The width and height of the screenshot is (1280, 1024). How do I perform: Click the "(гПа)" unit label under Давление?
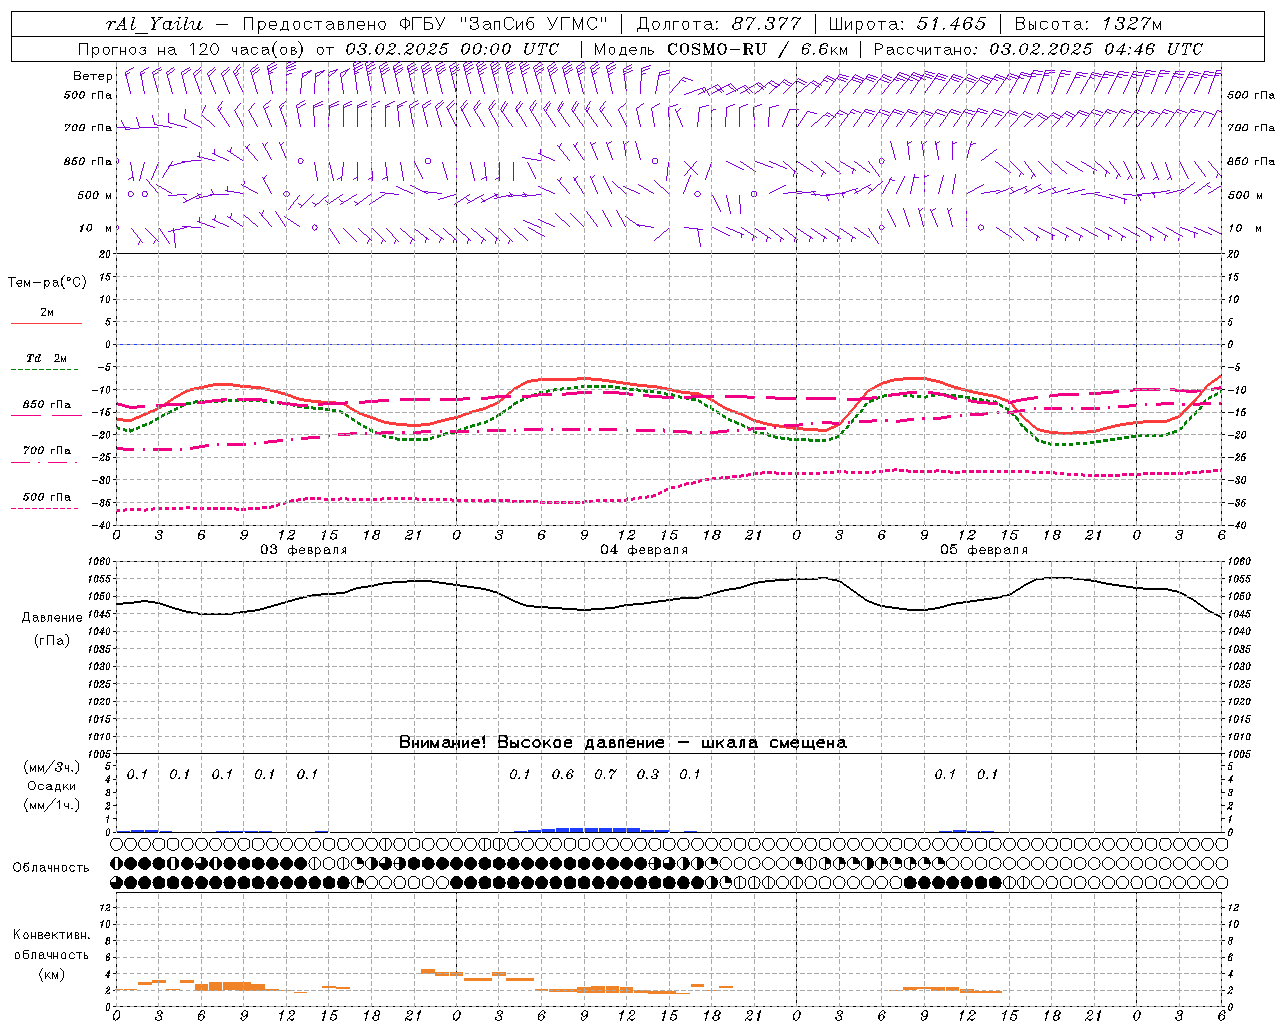click(51, 641)
